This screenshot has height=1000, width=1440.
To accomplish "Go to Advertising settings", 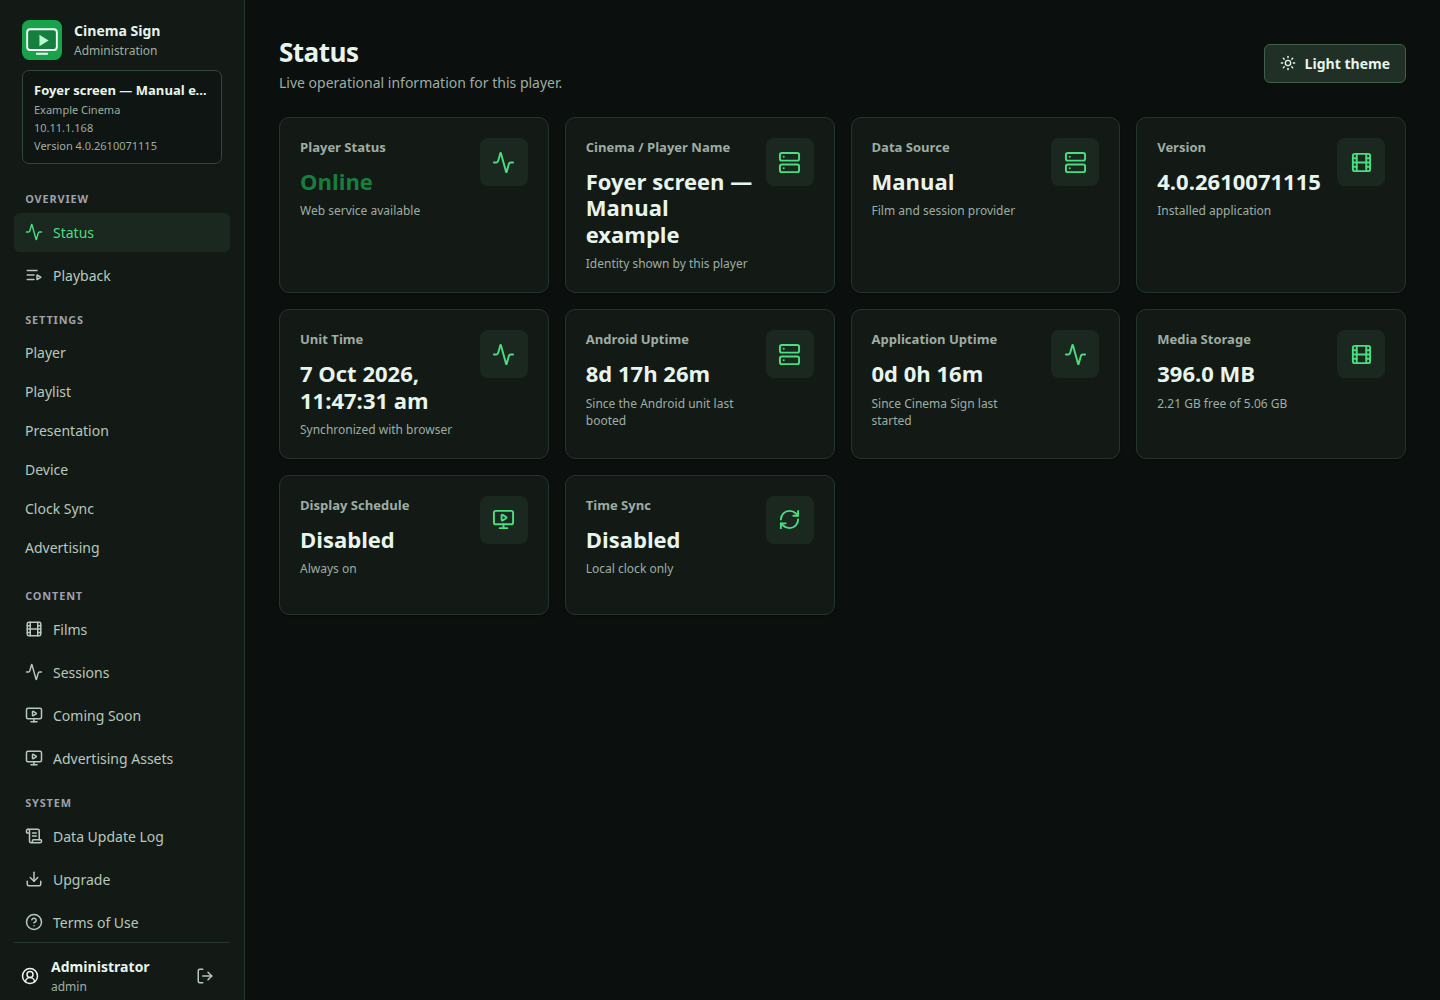I will point(122,548).
